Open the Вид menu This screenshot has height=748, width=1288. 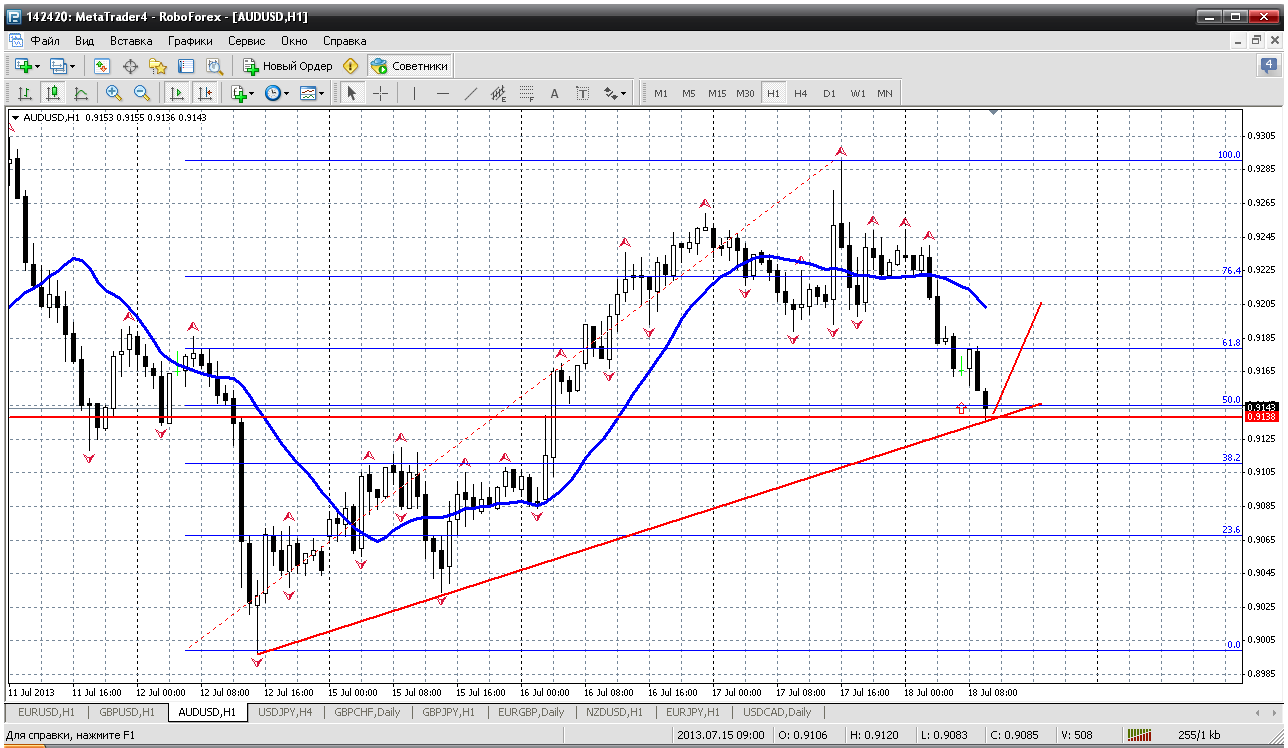(x=84, y=41)
